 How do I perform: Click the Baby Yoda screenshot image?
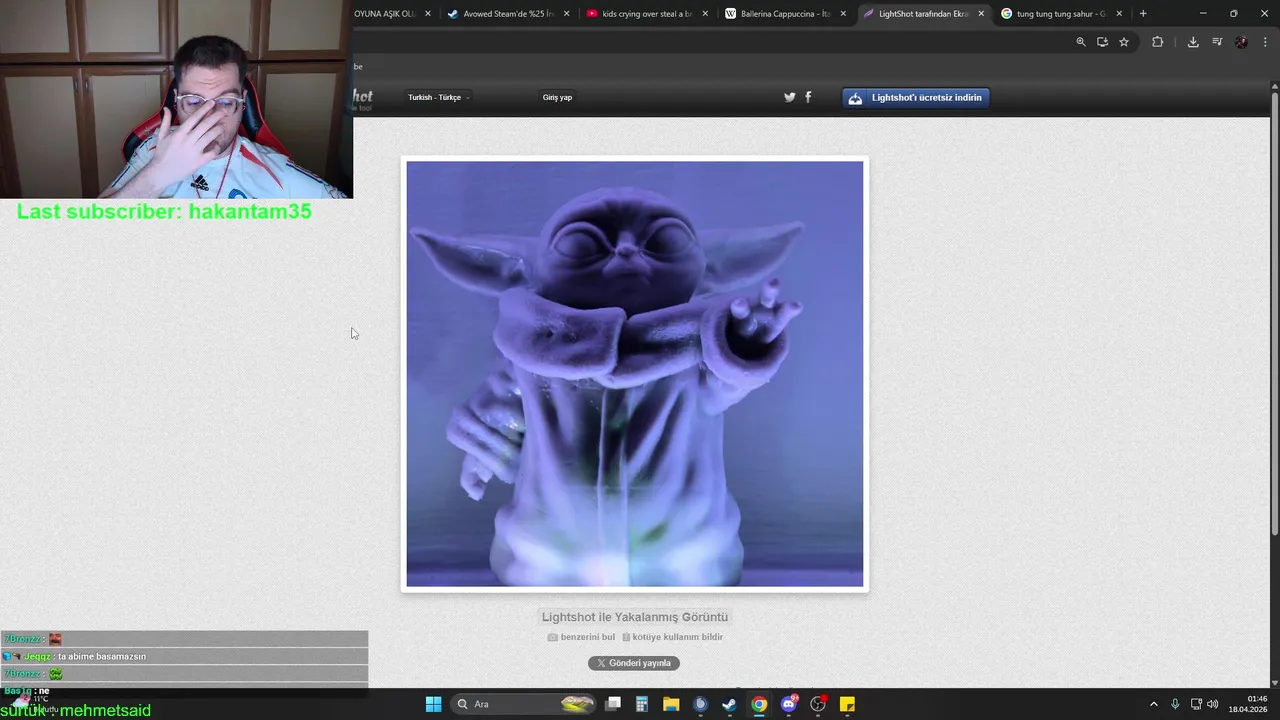click(635, 374)
